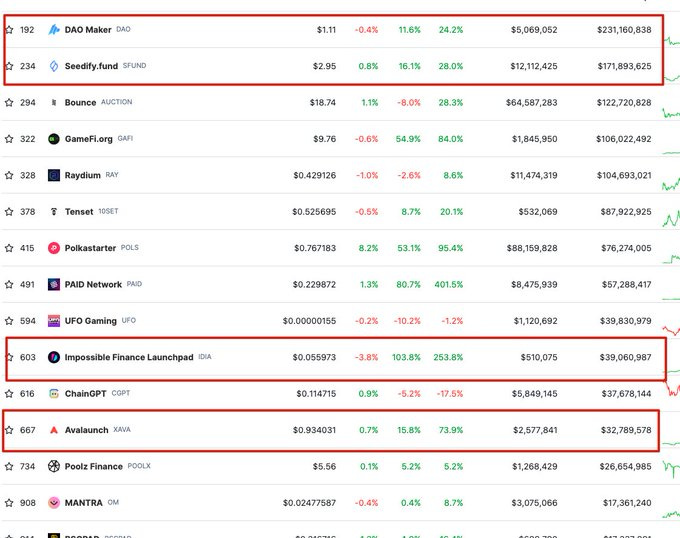Star UFO Gaming as favorite

point(9,321)
